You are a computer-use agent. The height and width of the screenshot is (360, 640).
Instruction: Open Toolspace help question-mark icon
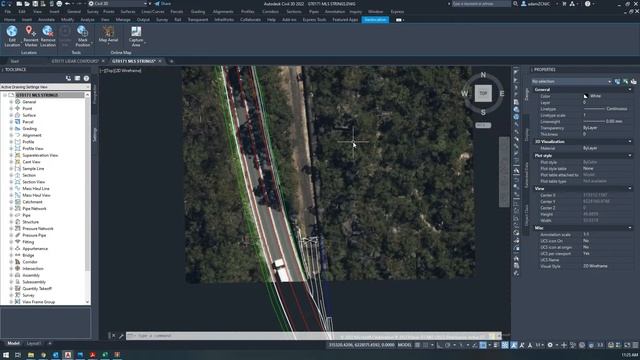tap(86, 78)
